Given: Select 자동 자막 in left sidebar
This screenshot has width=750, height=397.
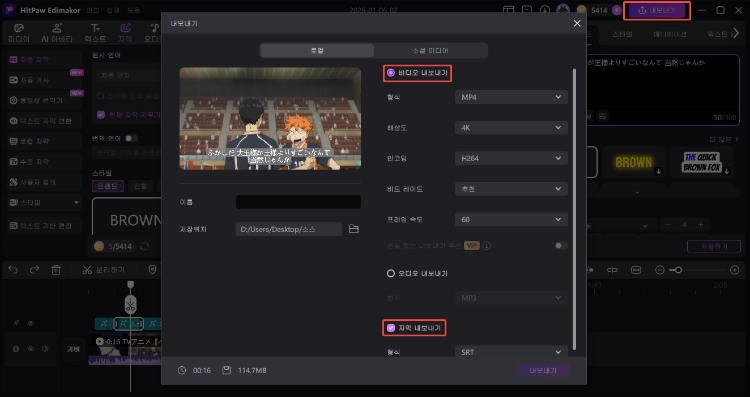Looking at the screenshot, I should click(44, 60).
